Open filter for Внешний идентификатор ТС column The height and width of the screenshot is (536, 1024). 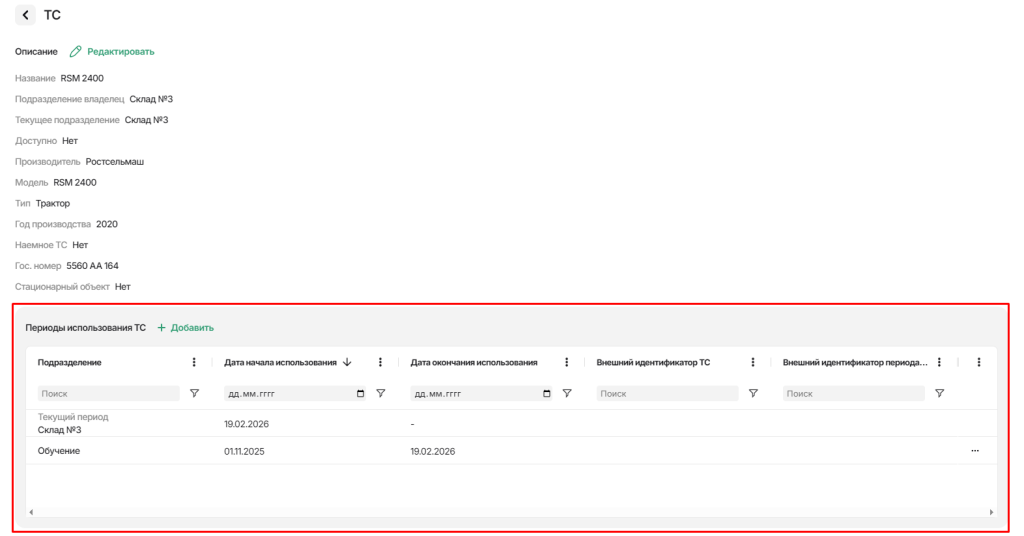click(x=753, y=394)
